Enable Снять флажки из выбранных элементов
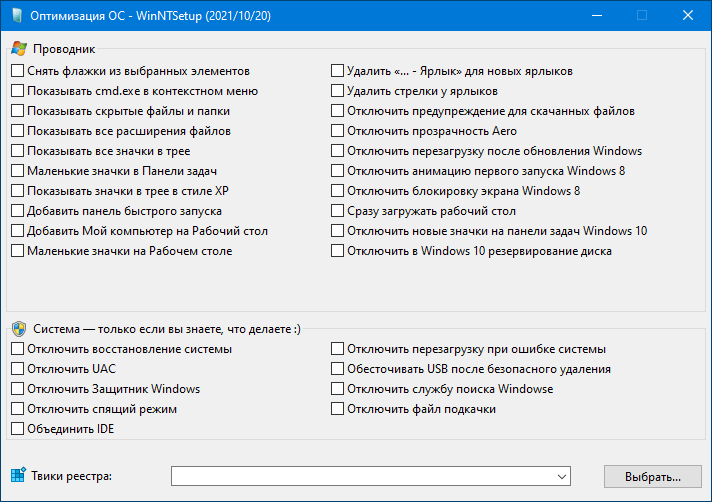 point(17,71)
